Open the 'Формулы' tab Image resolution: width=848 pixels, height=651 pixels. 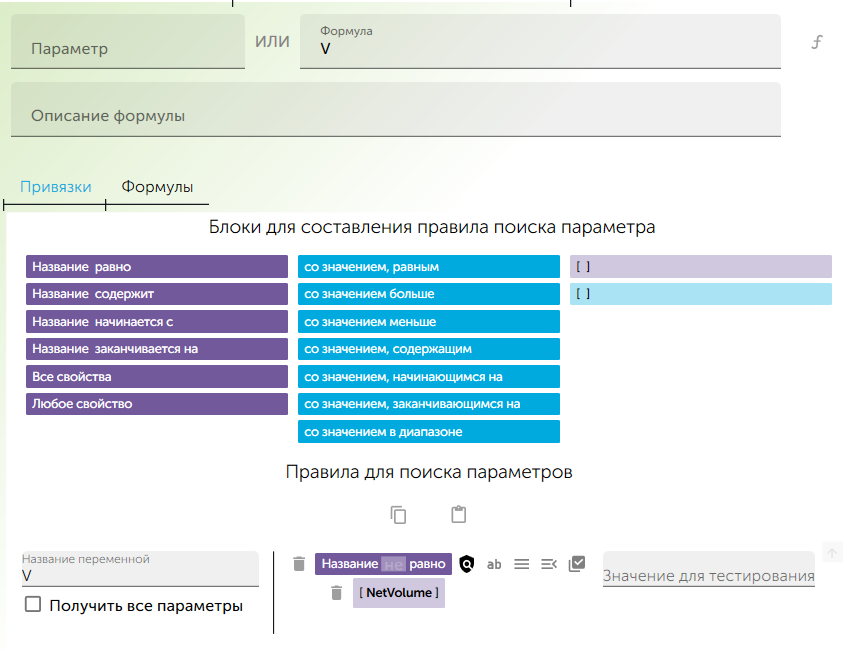[157, 187]
